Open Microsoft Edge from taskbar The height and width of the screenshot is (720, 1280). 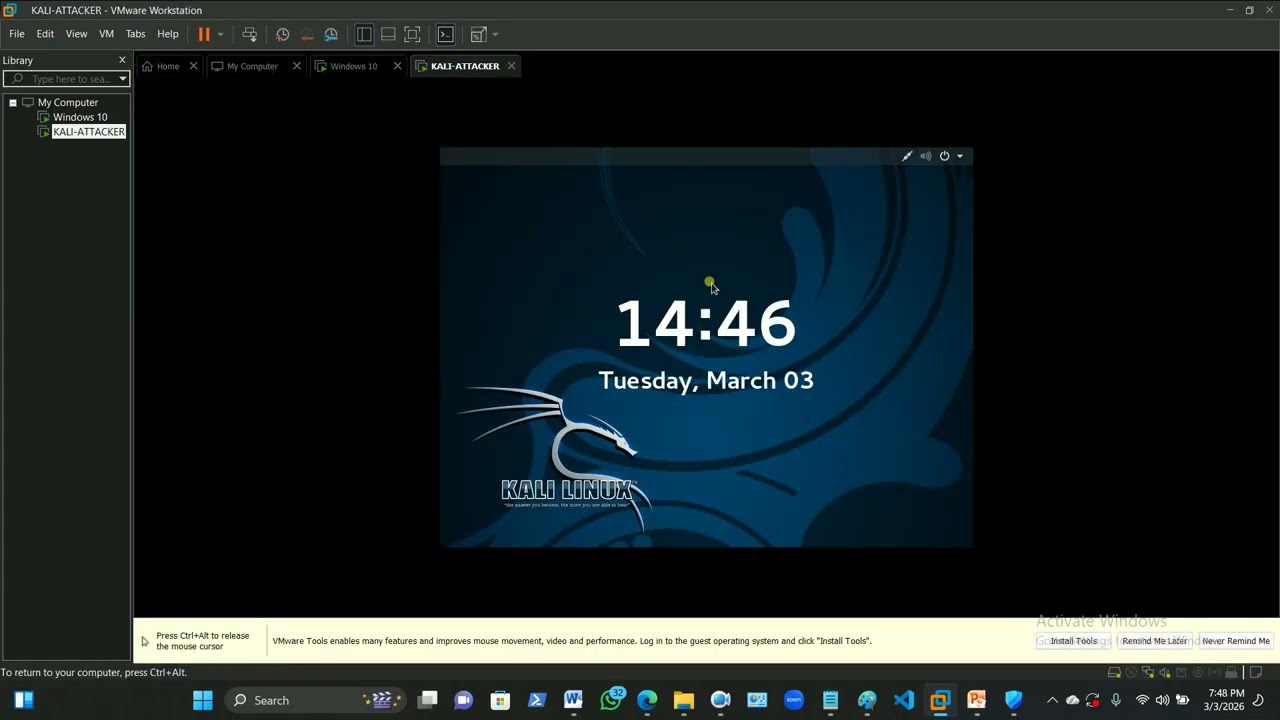647,700
